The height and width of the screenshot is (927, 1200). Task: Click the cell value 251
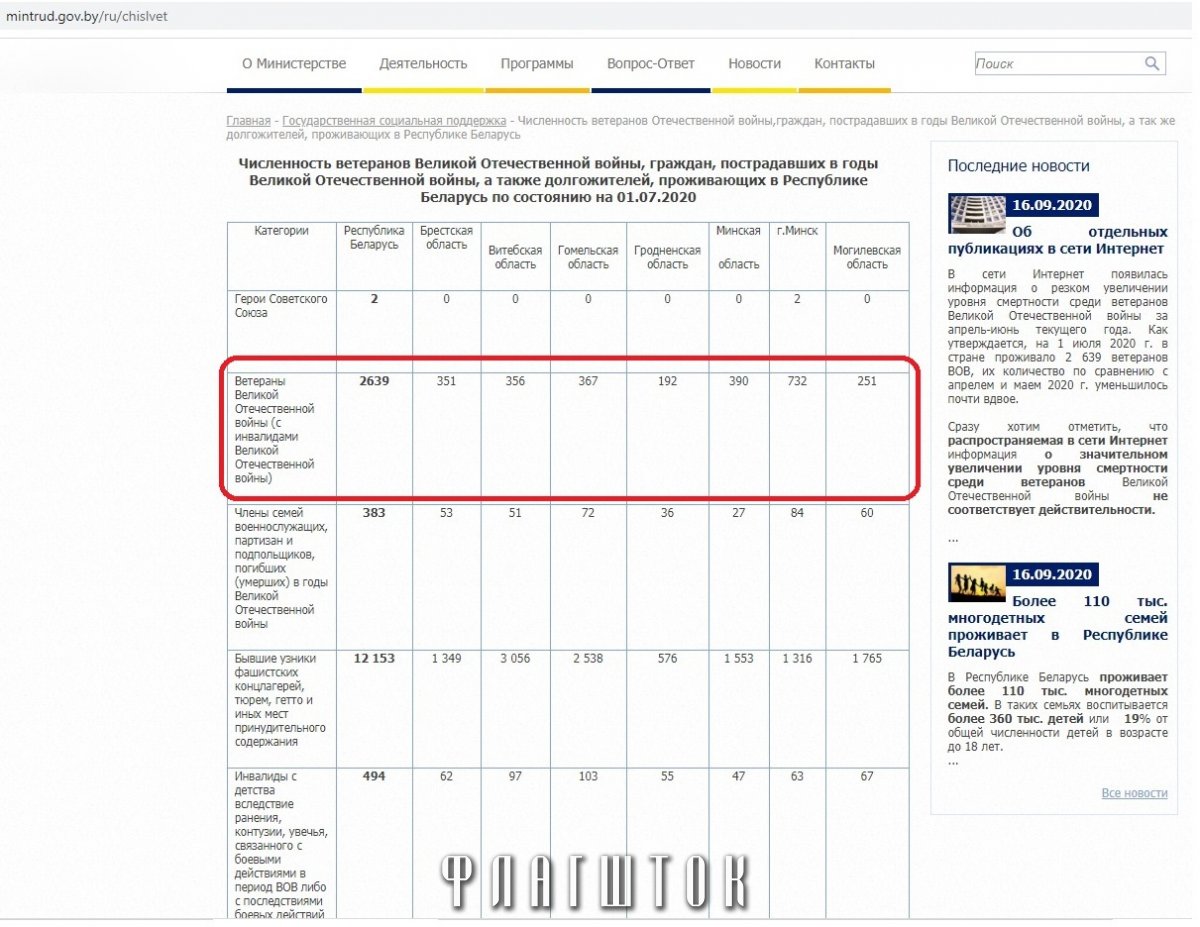tap(867, 381)
